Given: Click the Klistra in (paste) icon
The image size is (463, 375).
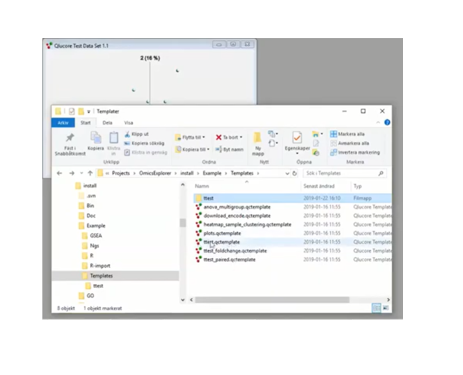Looking at the screenshot, I should pyautogui.click(x=114, y=138).
